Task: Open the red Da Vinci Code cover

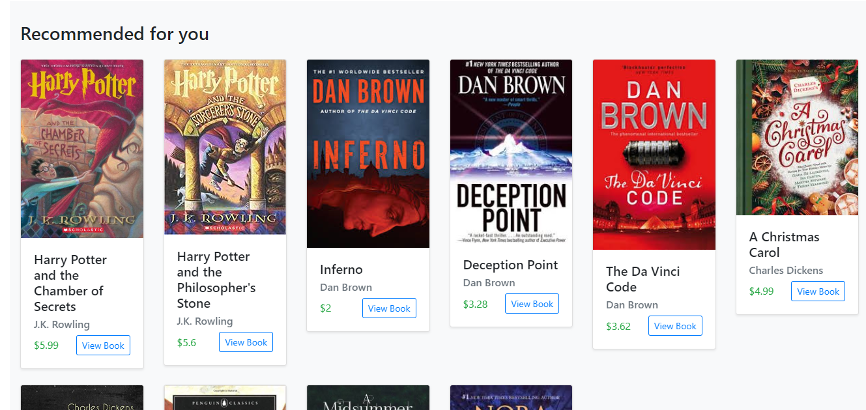Action: click(654, 155)
